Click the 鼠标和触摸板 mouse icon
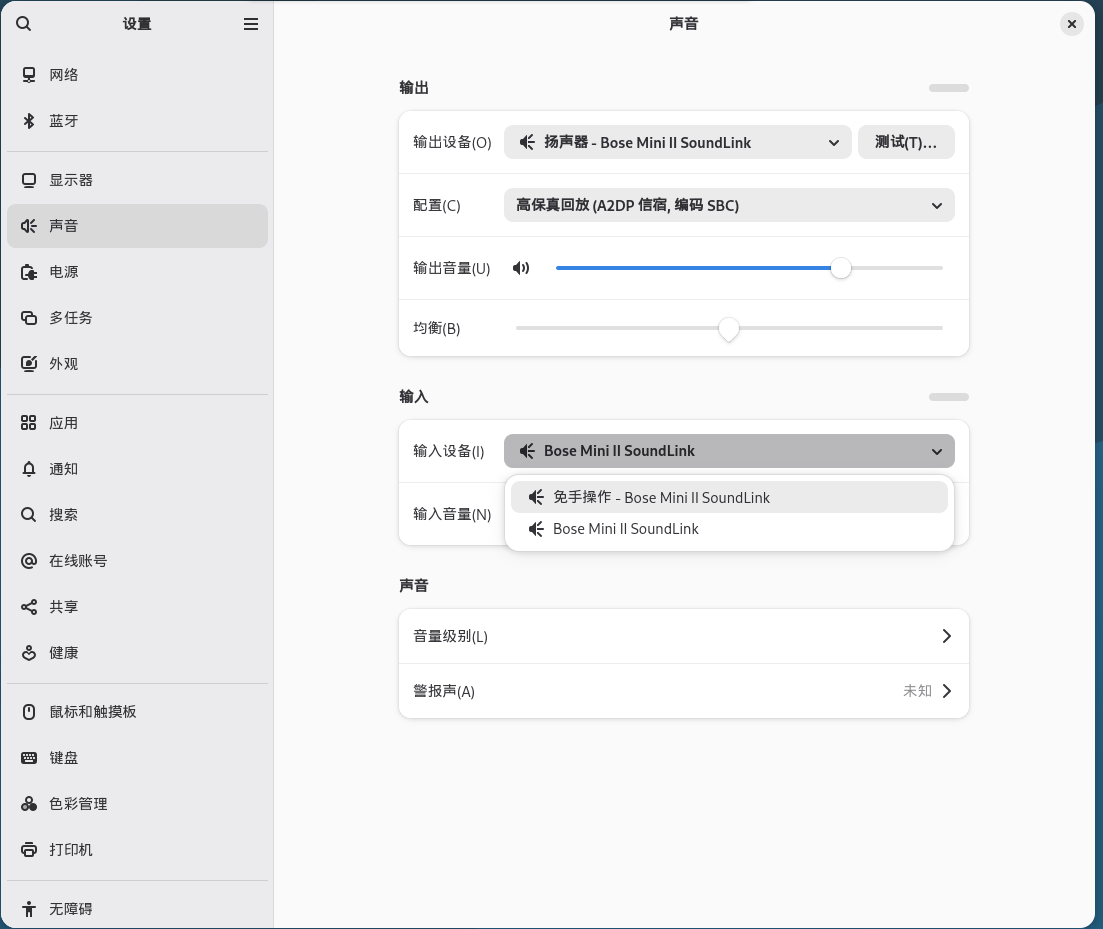 29,712
